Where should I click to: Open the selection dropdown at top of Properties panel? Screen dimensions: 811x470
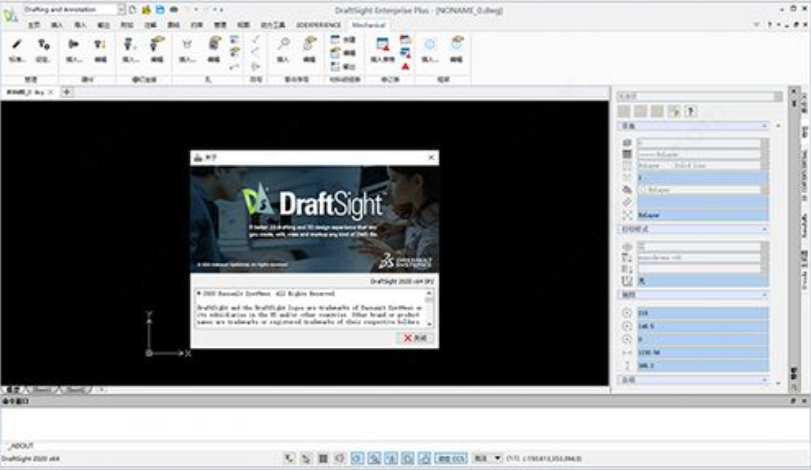(699, 96)
